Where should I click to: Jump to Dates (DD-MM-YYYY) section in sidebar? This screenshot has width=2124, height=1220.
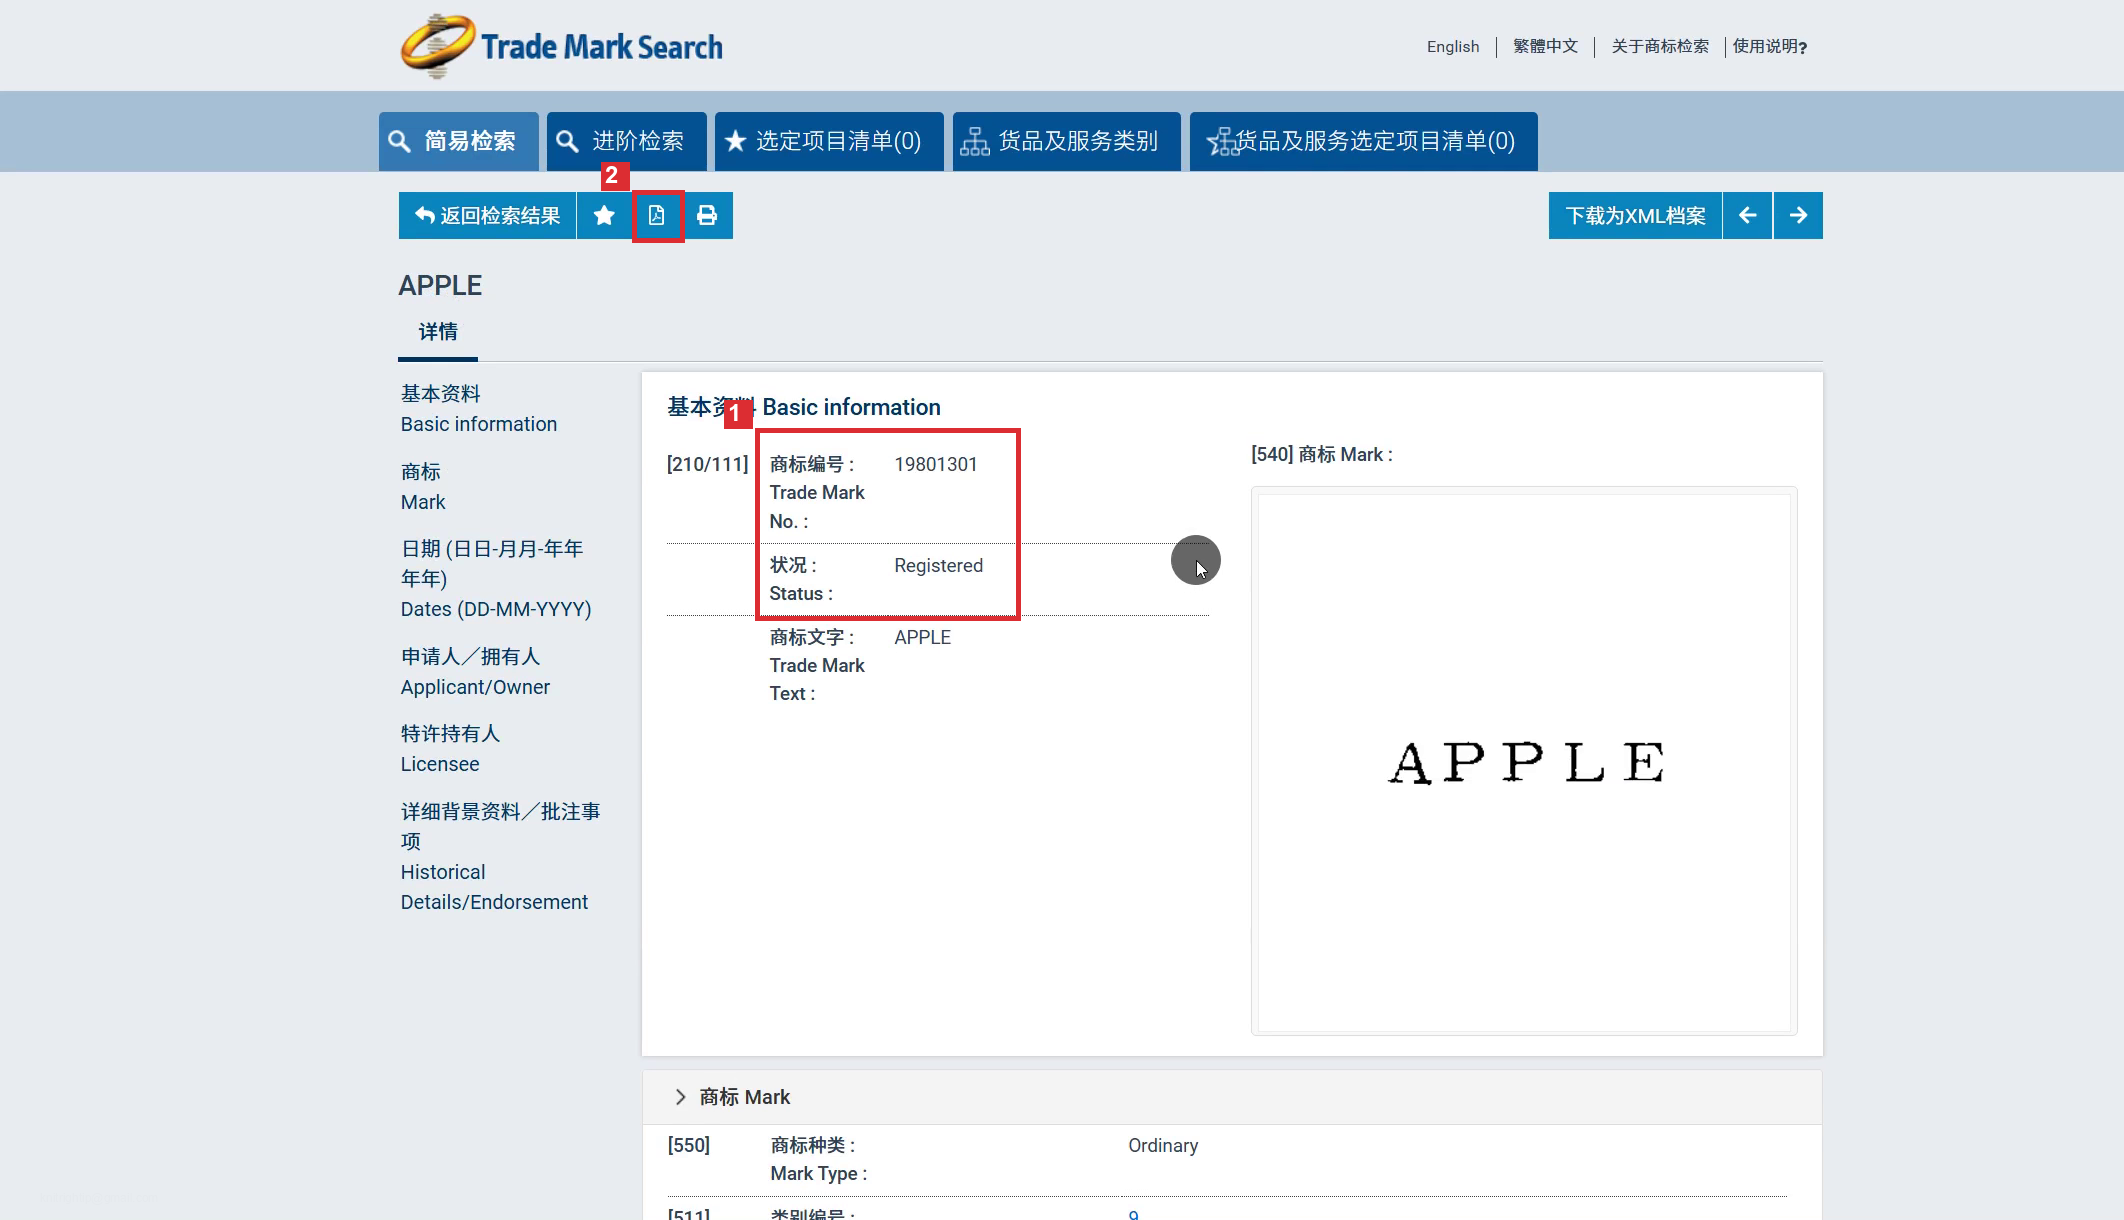496,579
